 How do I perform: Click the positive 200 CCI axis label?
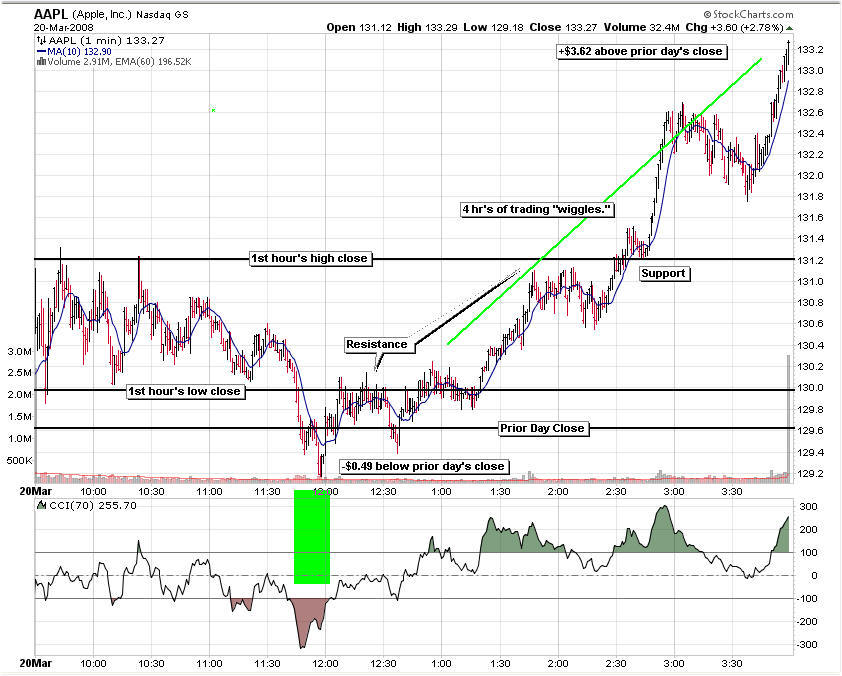coord(809,529)
